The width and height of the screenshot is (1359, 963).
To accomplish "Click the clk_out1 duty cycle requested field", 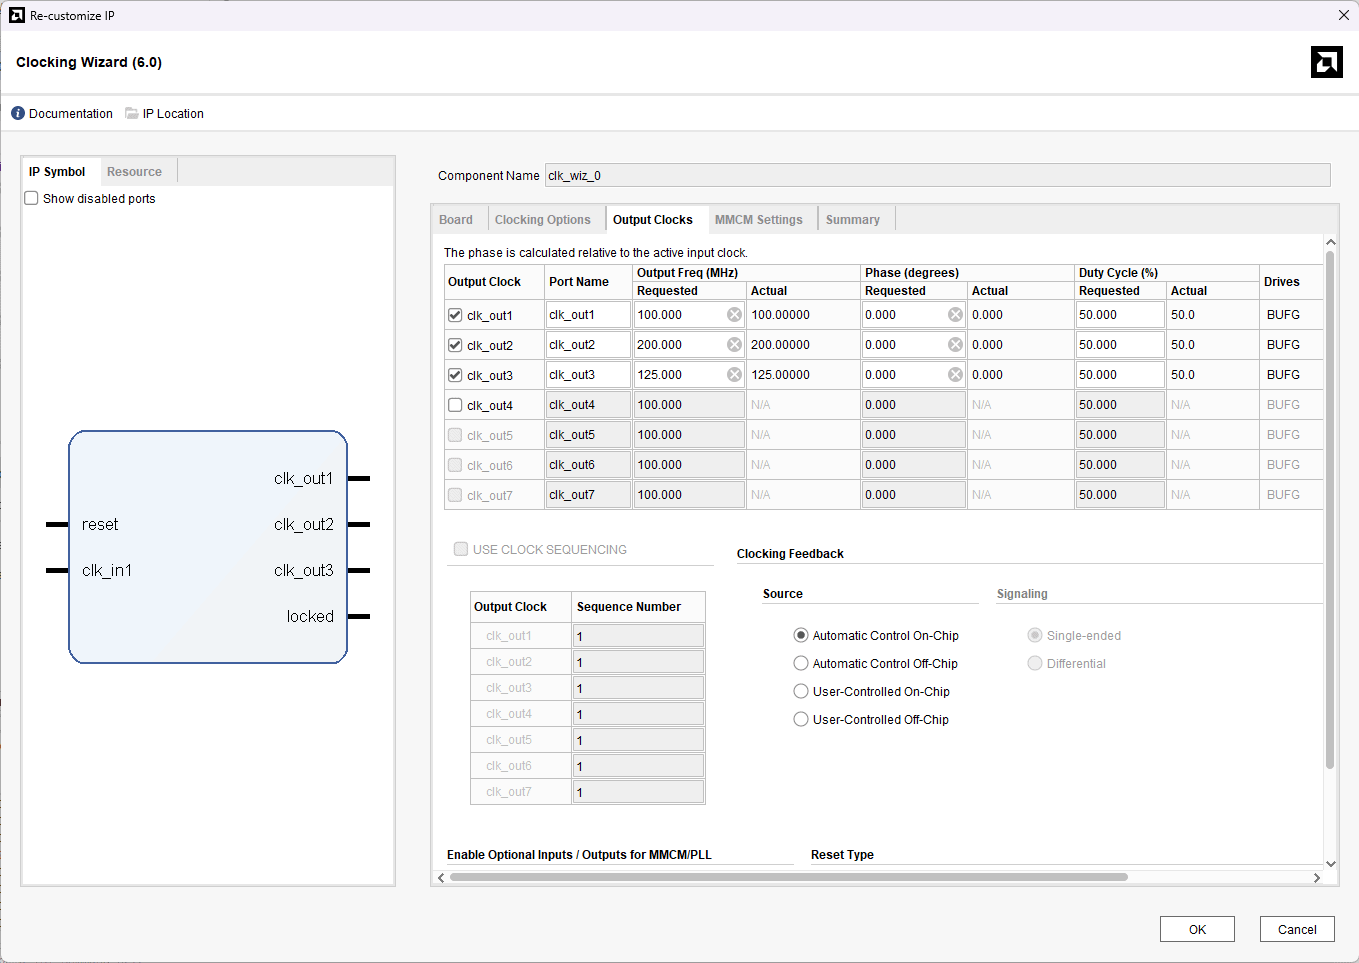I will click(1119, 315).
